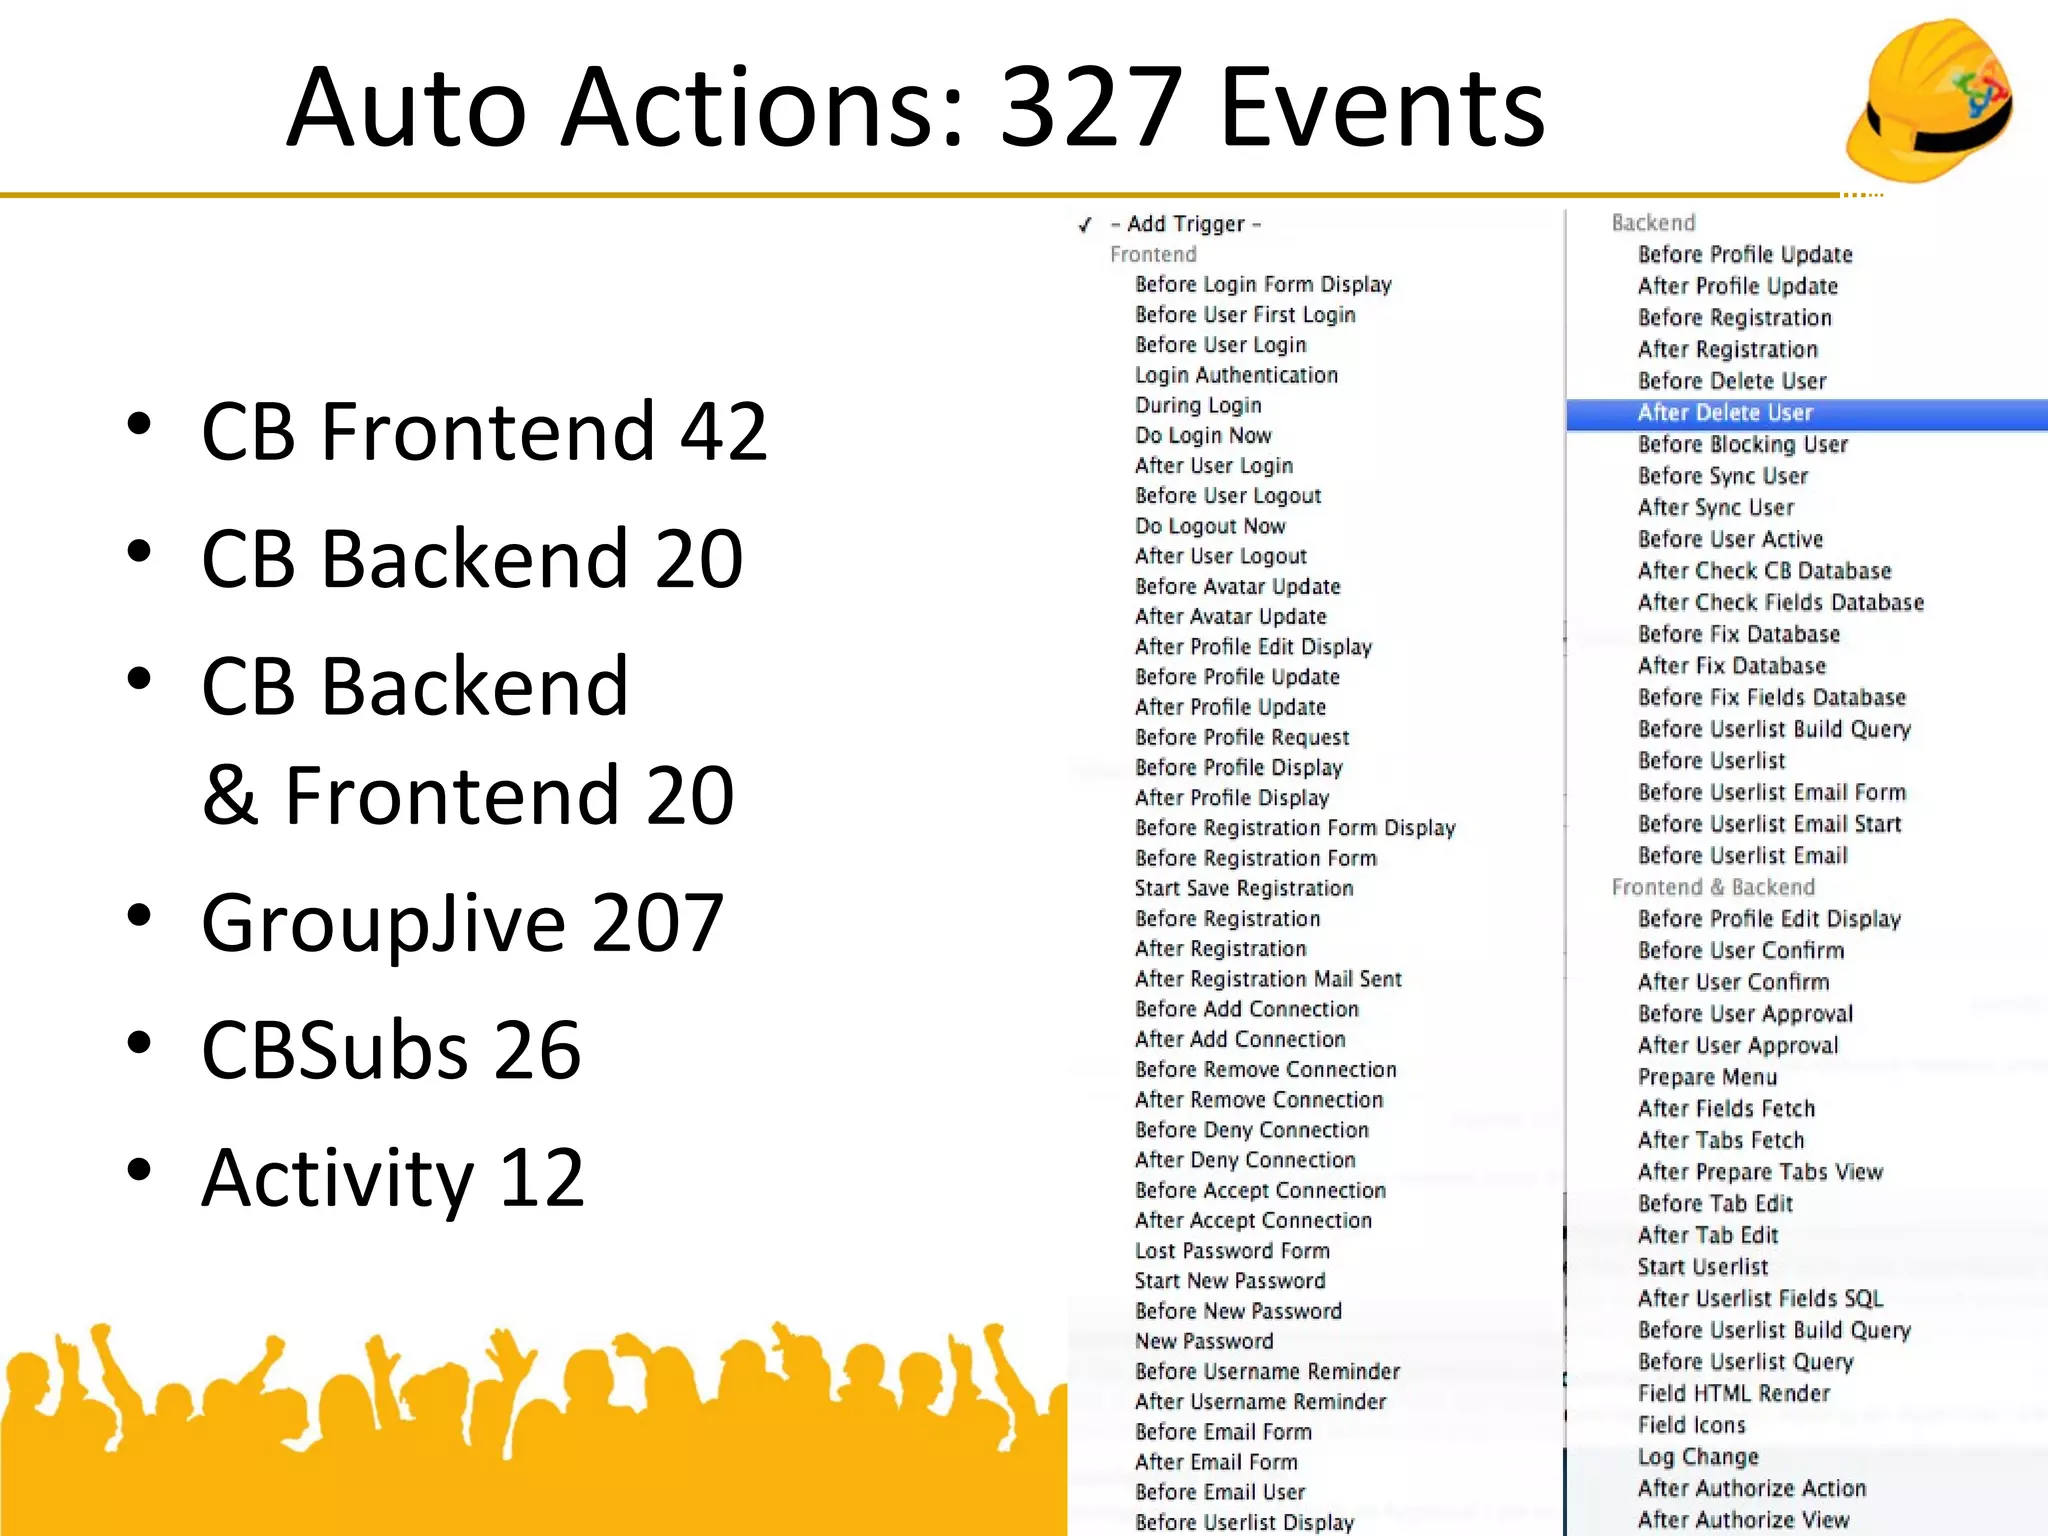Pick the 'Field Icons' option
The height and width of the screenshot is (1536, 2048).
point(1692,1426)
